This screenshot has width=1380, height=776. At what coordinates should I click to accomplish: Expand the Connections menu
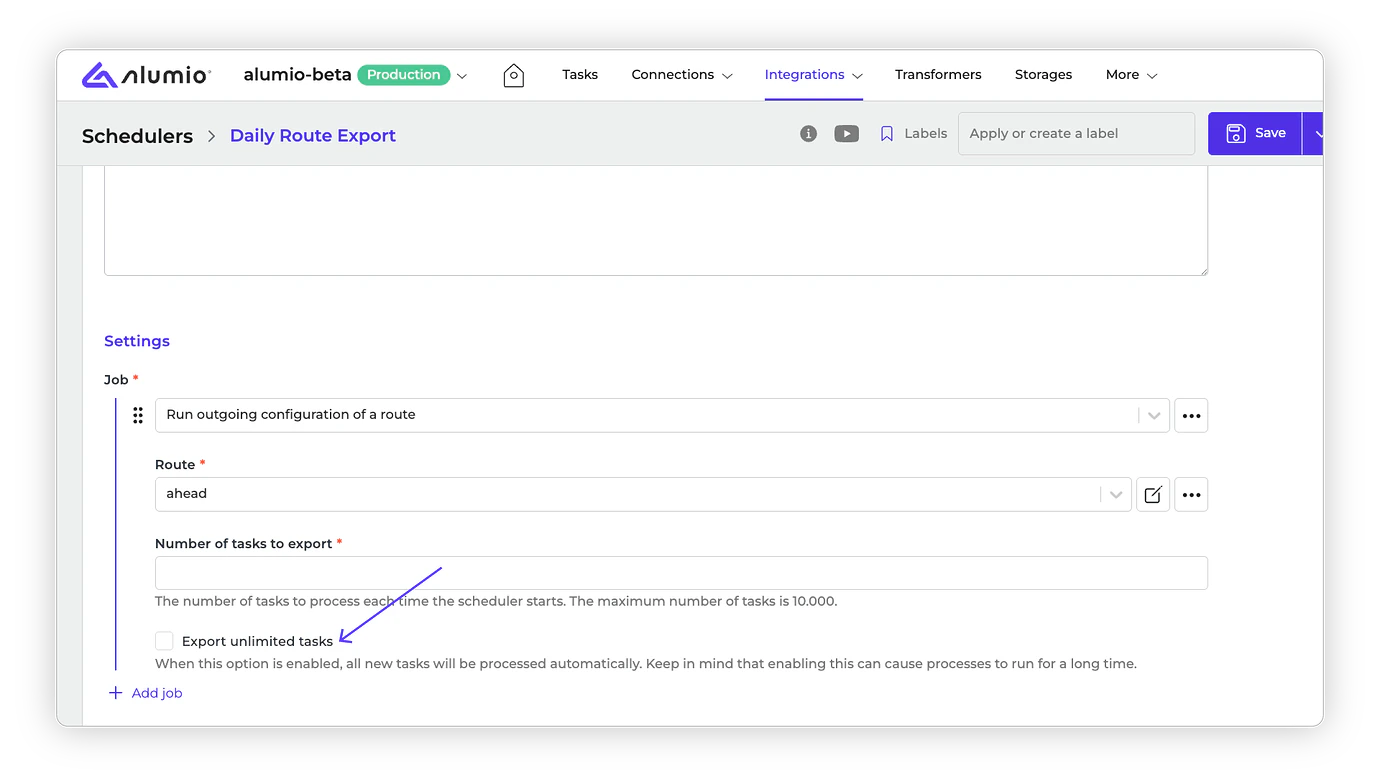coord(682,75)
